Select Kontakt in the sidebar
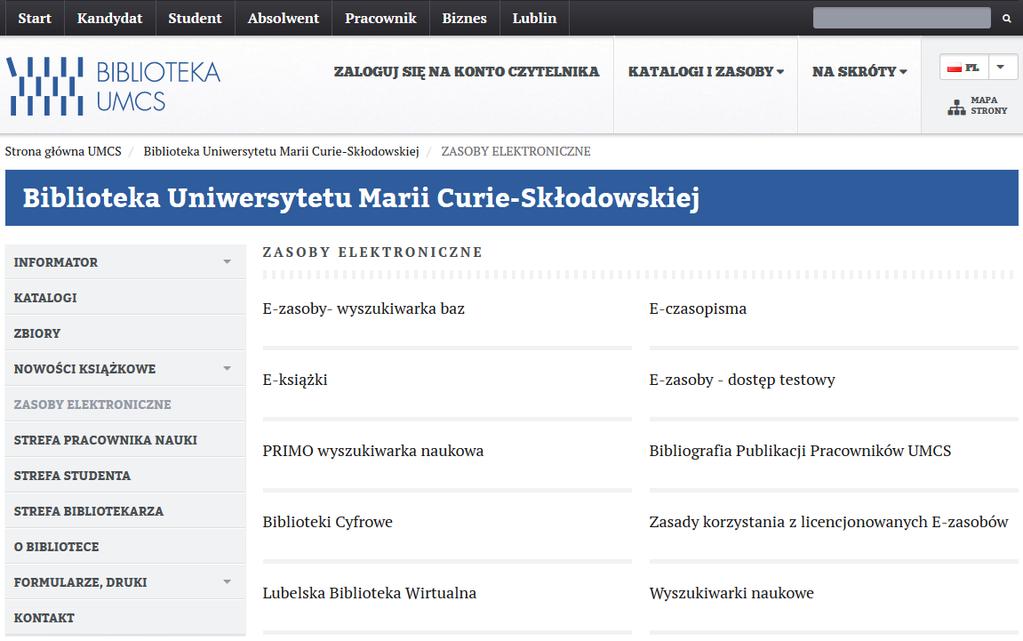The width and height of the screenshot is (1023, 641). 125,618
